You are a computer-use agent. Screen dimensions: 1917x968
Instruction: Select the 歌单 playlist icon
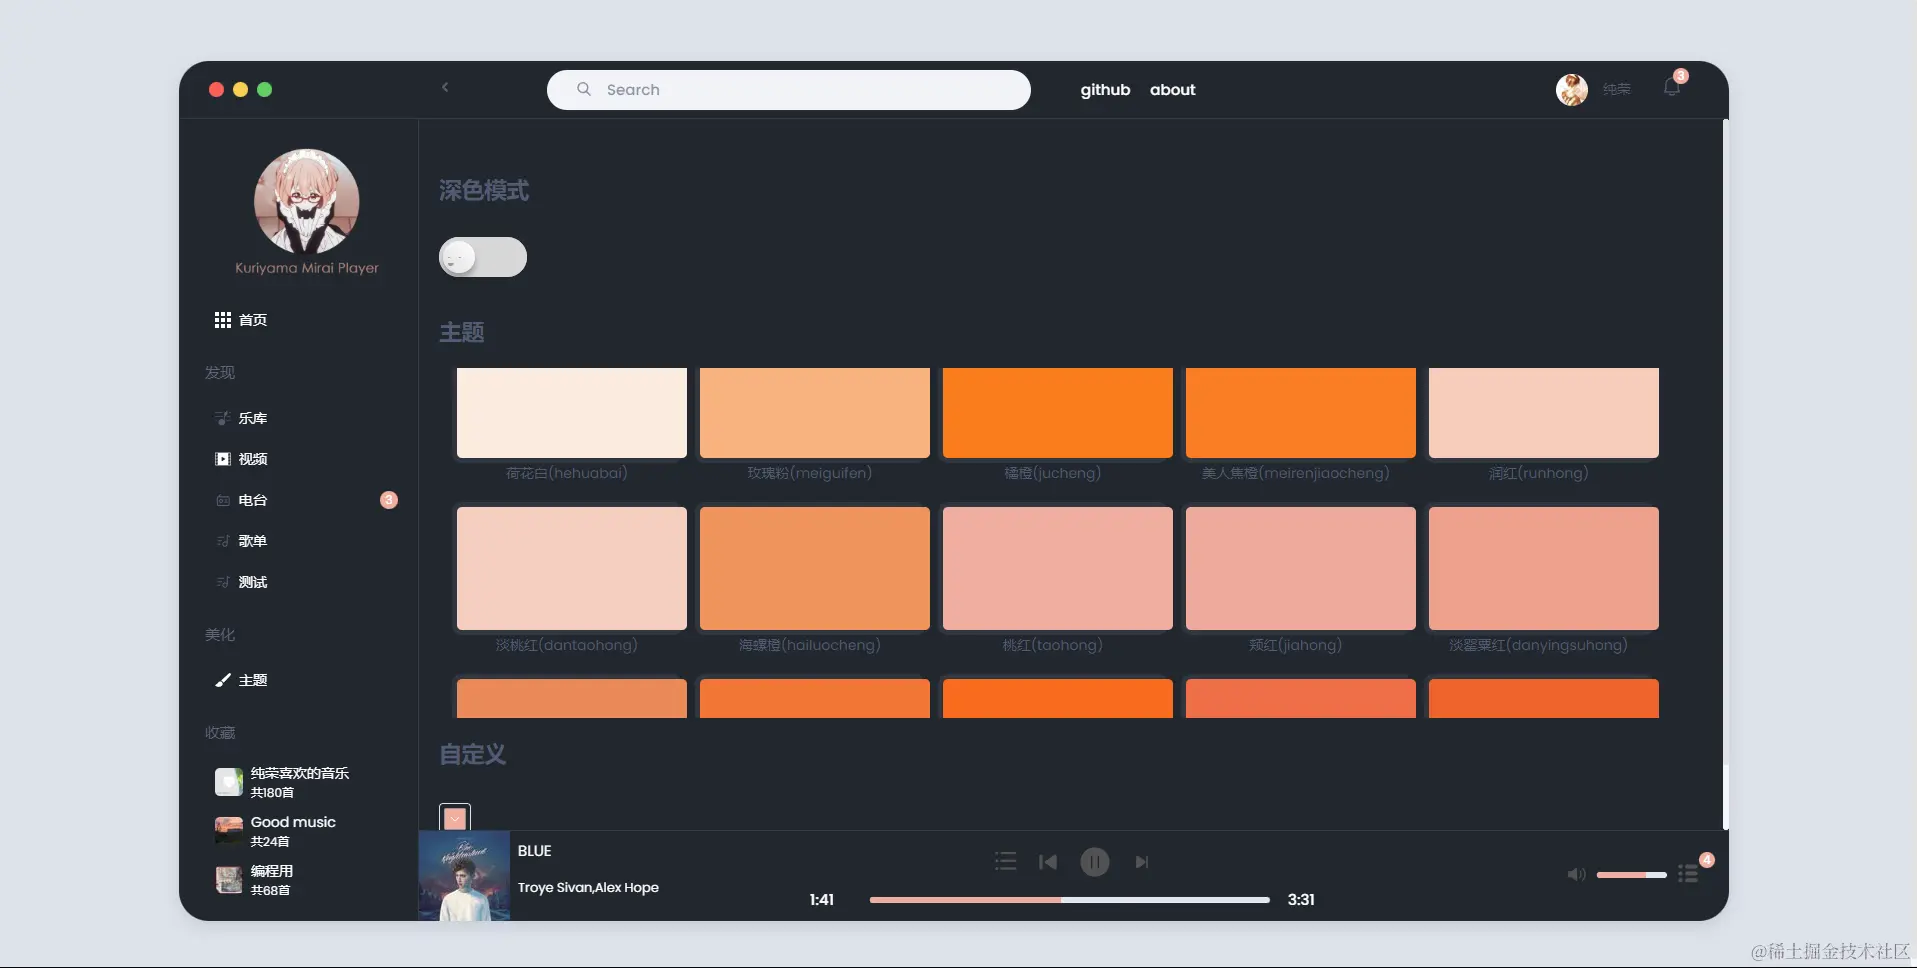point(222,541)
